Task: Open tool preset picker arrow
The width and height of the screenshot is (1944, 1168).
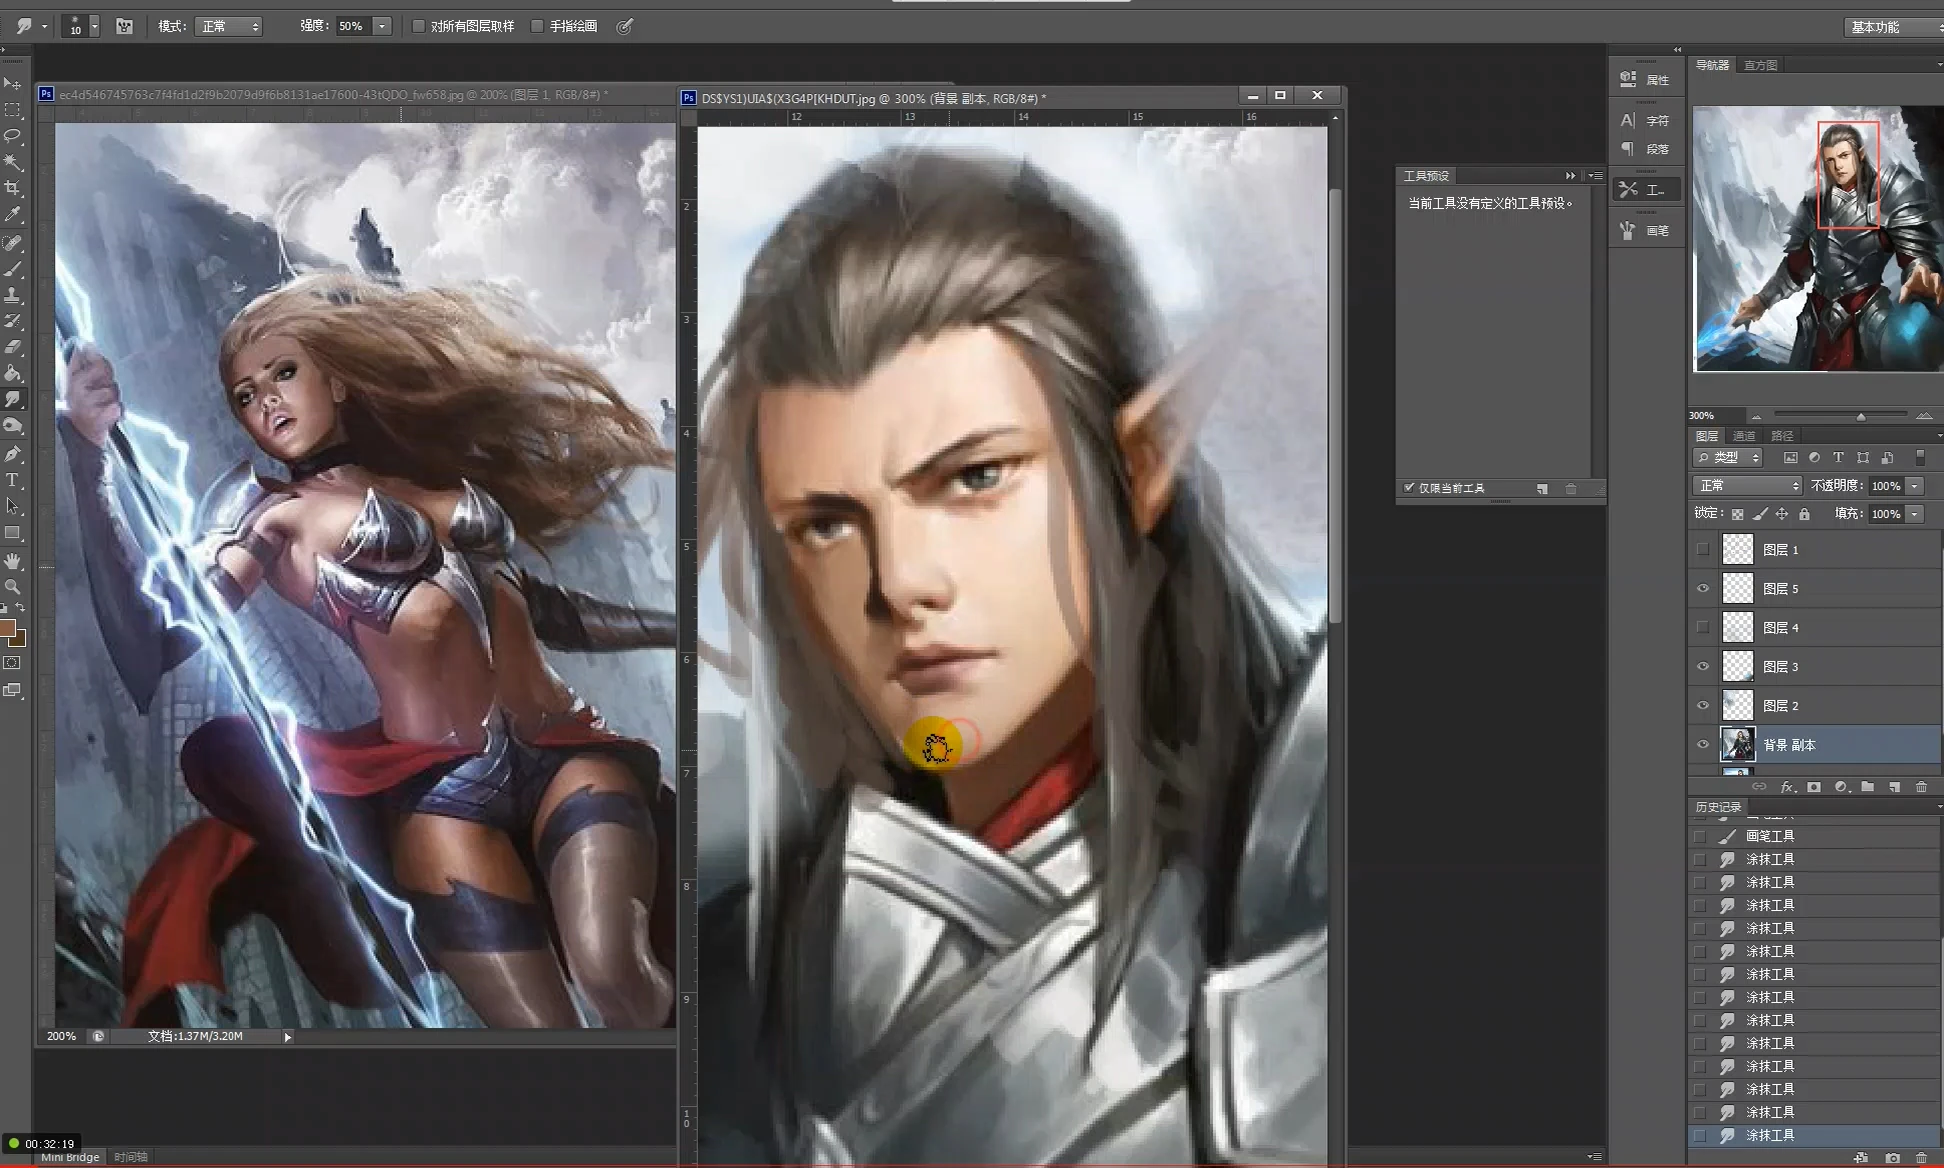Action: [x=45, y=27]
